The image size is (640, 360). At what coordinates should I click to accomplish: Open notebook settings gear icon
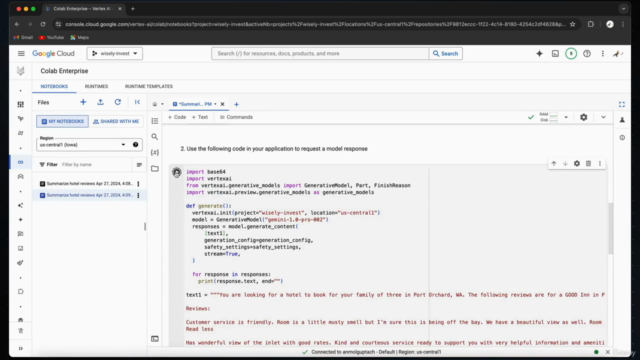click(x=584, y=117)
